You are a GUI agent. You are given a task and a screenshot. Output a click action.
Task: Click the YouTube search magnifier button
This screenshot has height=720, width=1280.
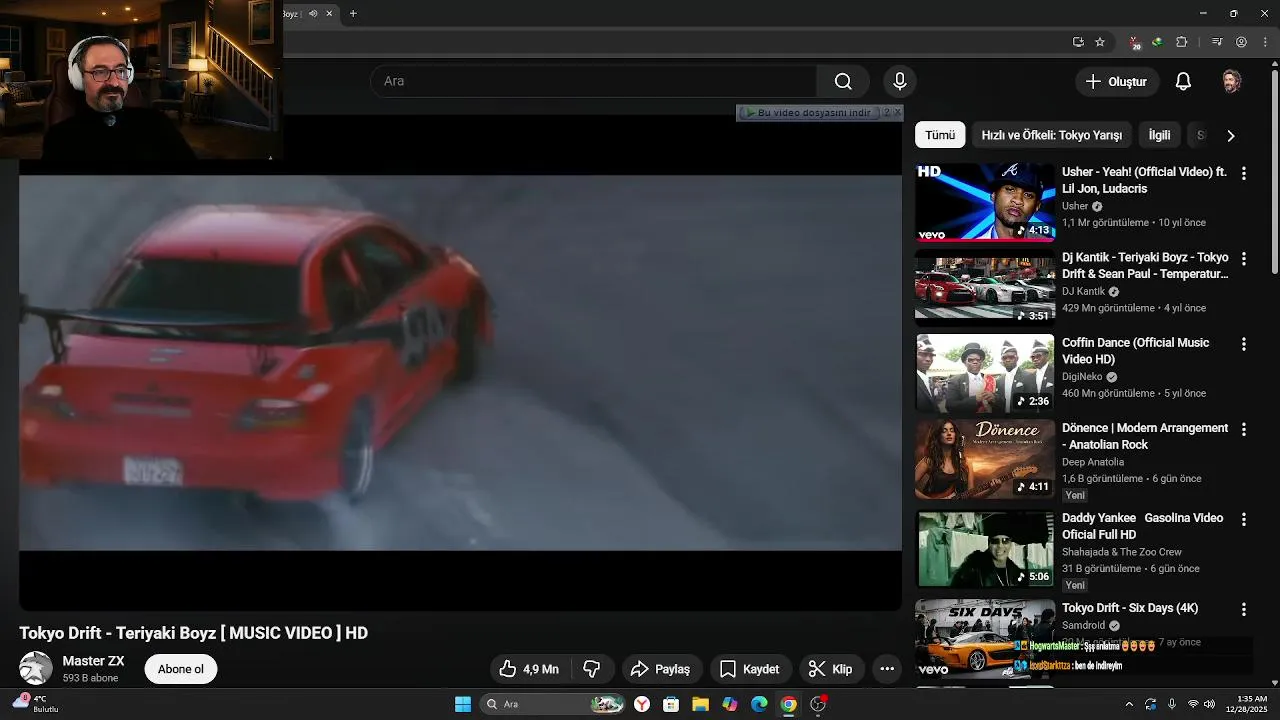pyautogui.click(x=843, y=81)
